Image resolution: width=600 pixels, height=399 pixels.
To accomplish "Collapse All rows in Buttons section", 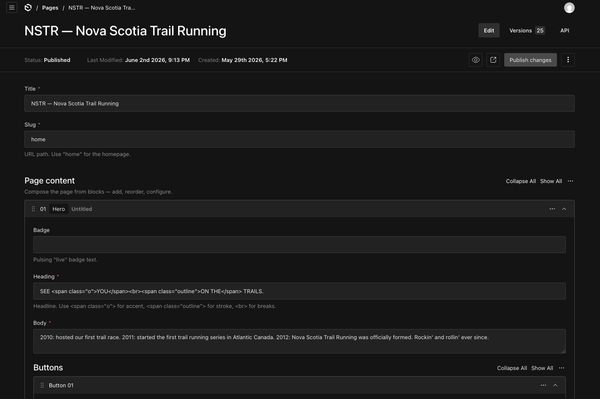I will [512, 368].
